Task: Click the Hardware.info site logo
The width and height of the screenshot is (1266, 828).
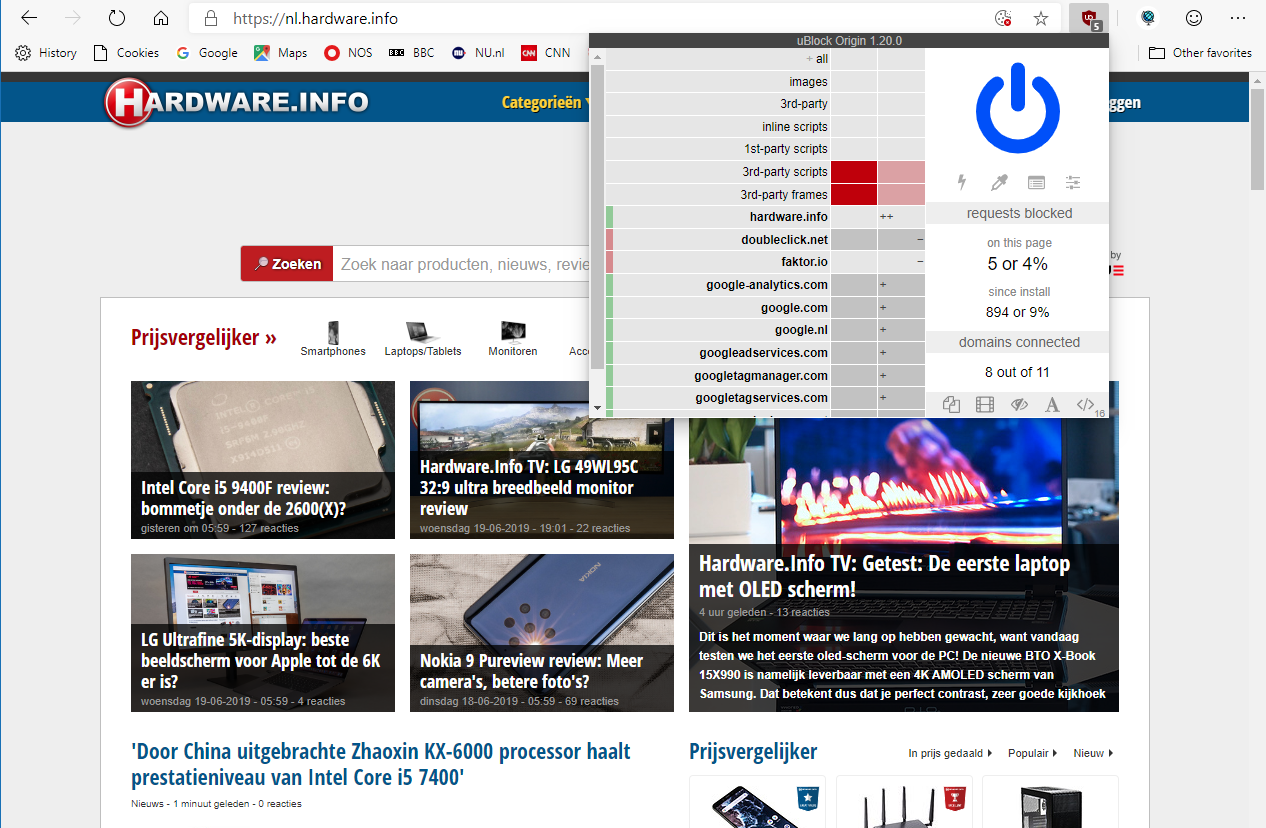Action: tap(237, 102)
